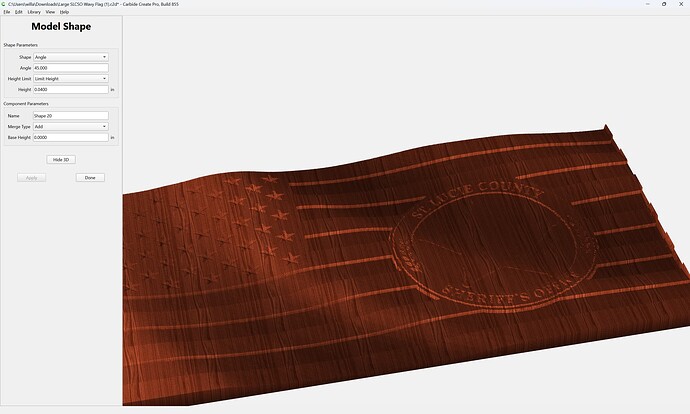This screenshot has height=414, width=690.
Task: Open the Edit menu
Action: pos(18,12)
